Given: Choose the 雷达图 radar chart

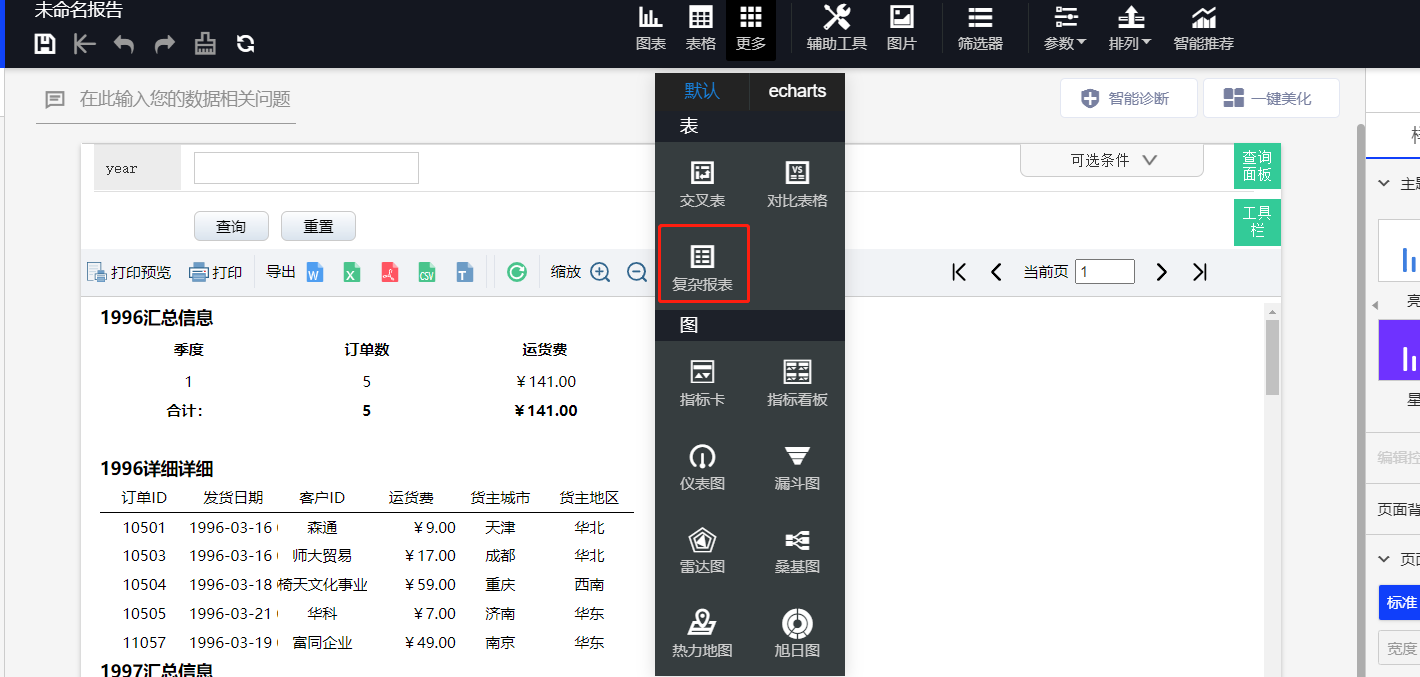Looking at the screenshot, I should 702,550.
